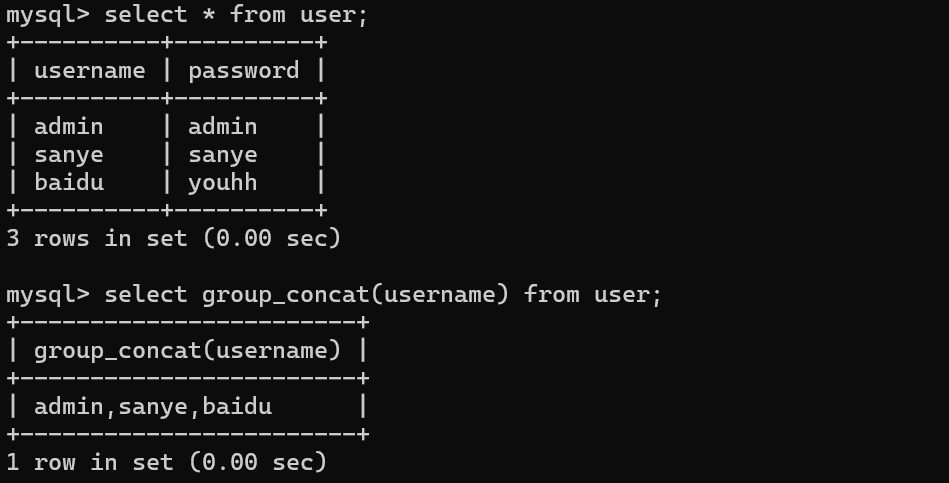Select admin in the username column
The image size is (949, 483).
(68, 127)
